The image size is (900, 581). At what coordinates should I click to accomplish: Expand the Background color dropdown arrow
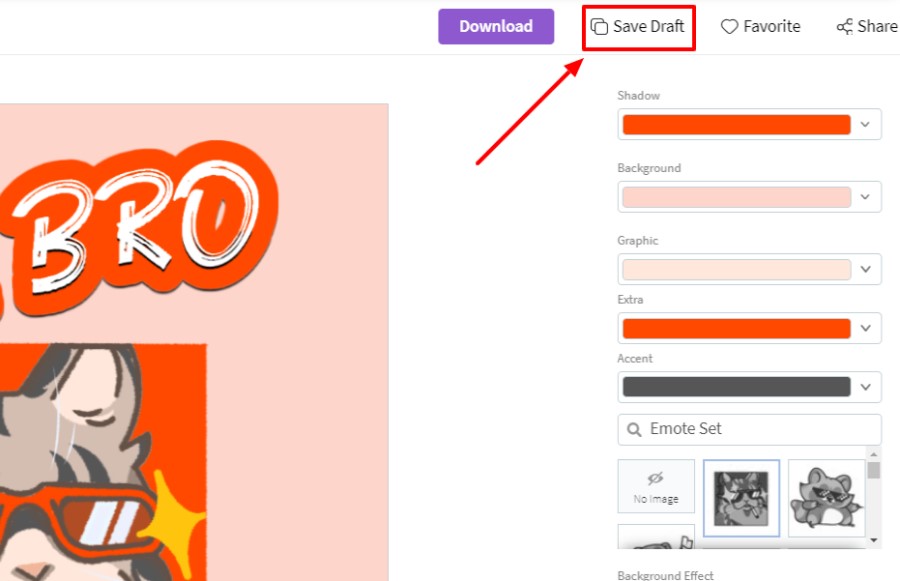point(865,197)
